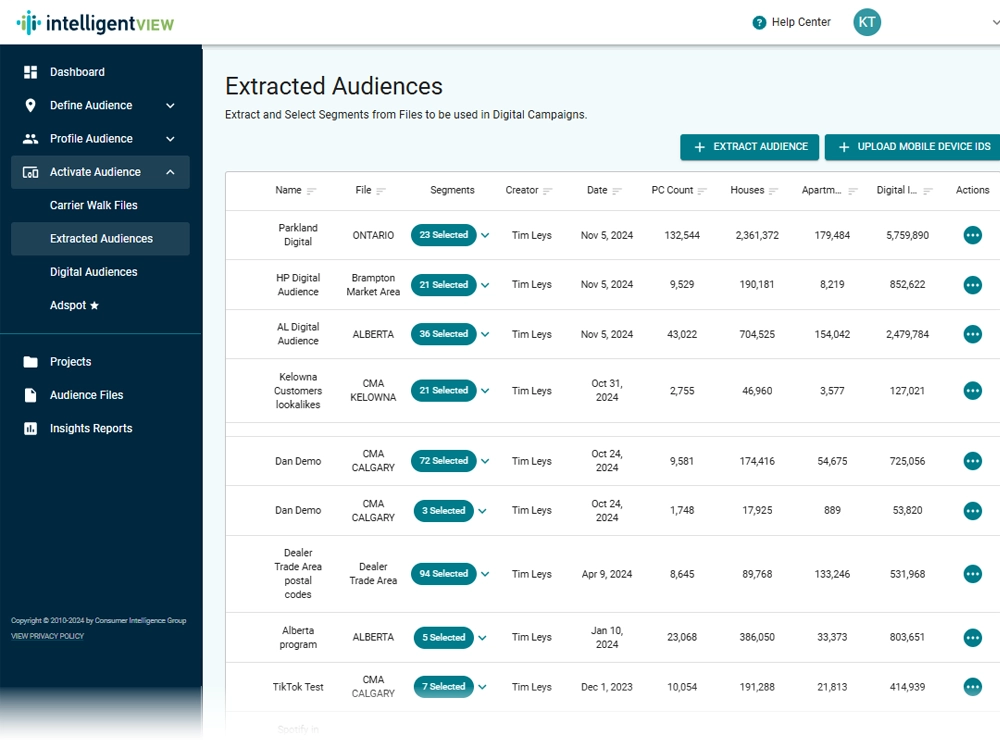Switch to Carrier Walk Files
The width and height of the screenshot is (1000, 740).
click(x=96, y=205)
